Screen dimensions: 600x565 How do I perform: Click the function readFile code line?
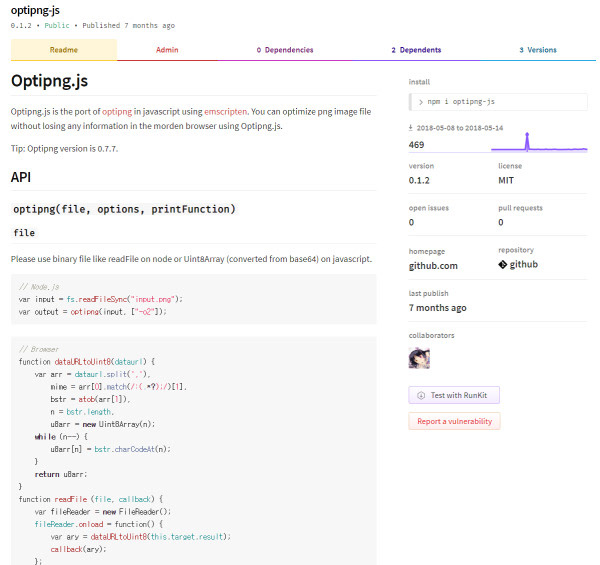pyautogui.click(x=91, y=499)
